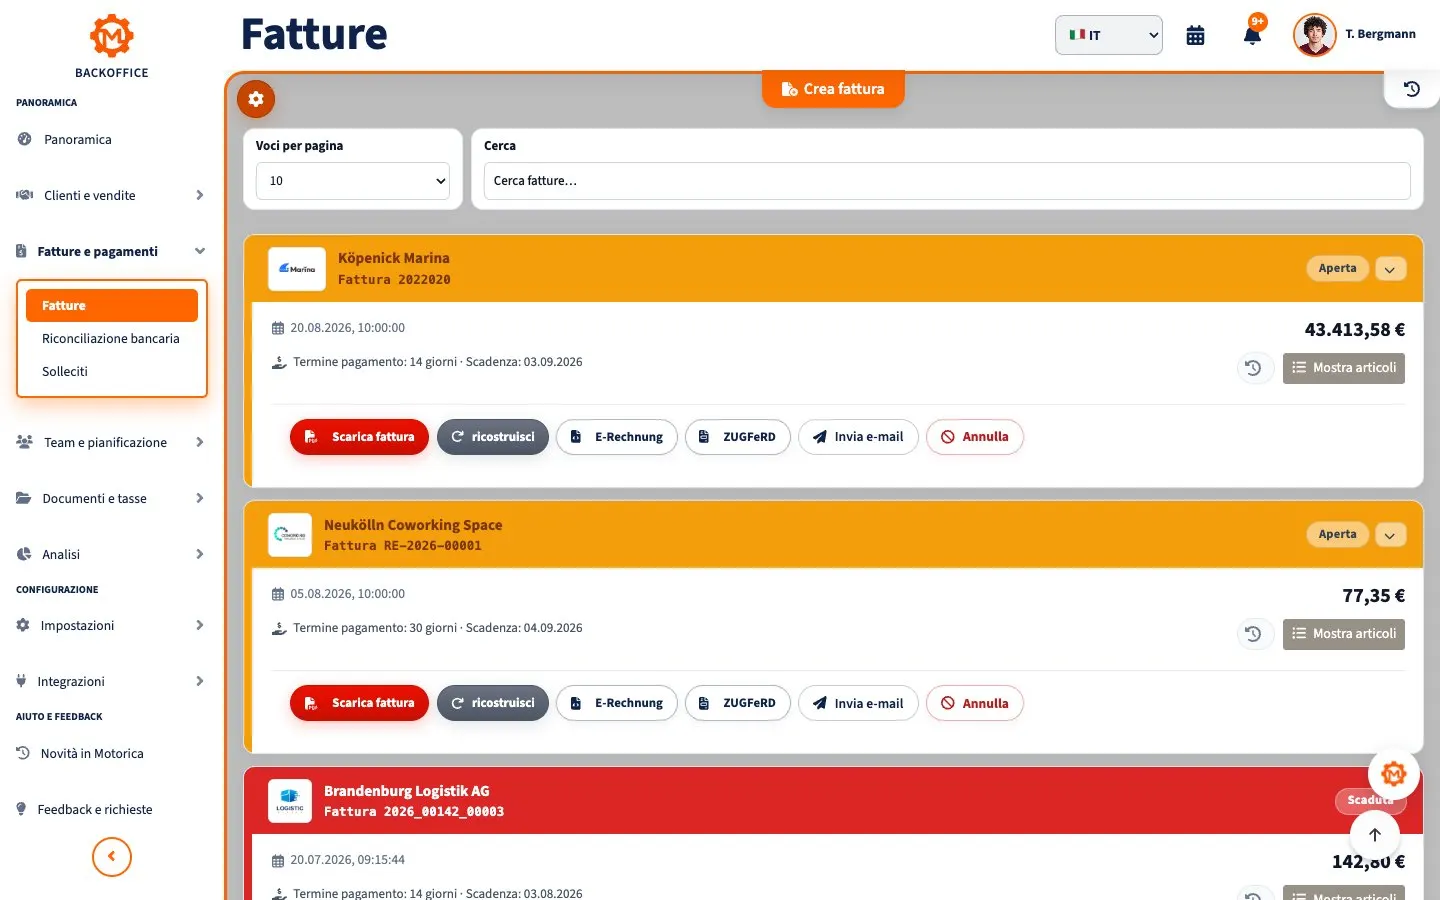Click Termine pagamento 30 giorni line
Screen dimensions: 1440x900
(437, 628)
